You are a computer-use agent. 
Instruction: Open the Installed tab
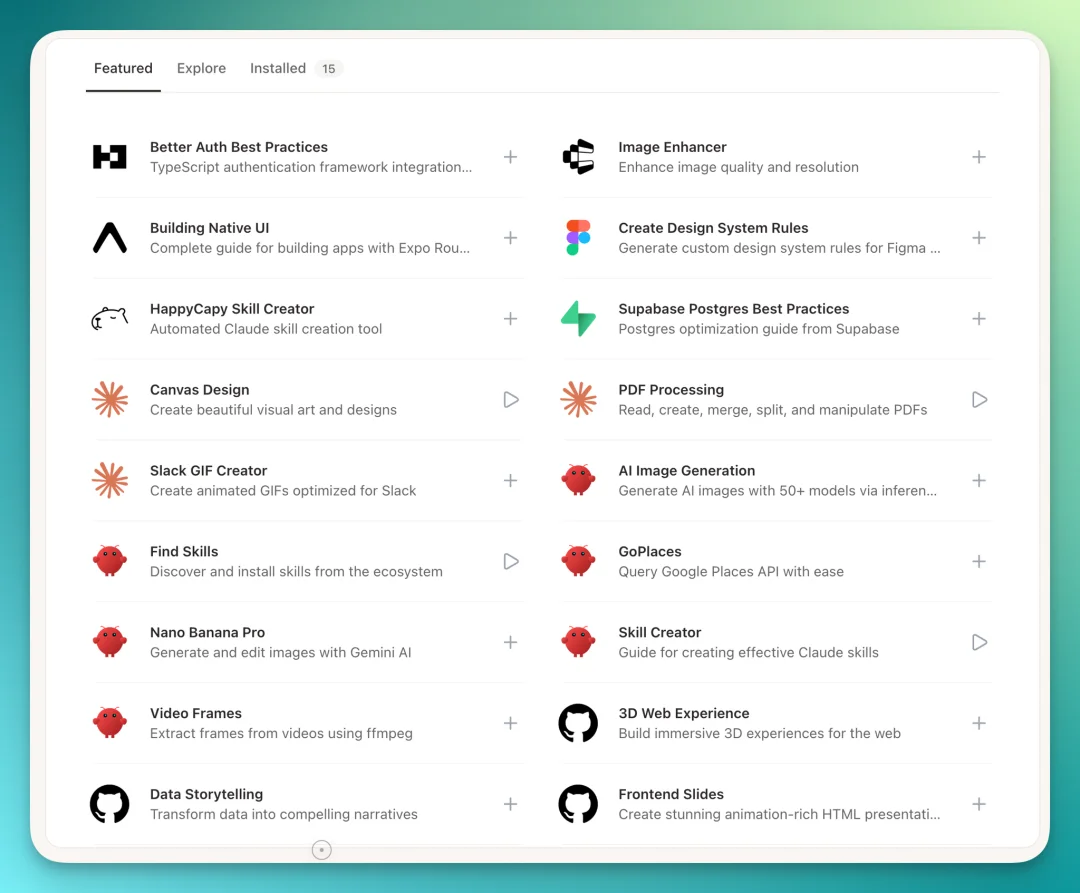click(x=278, y=68)
